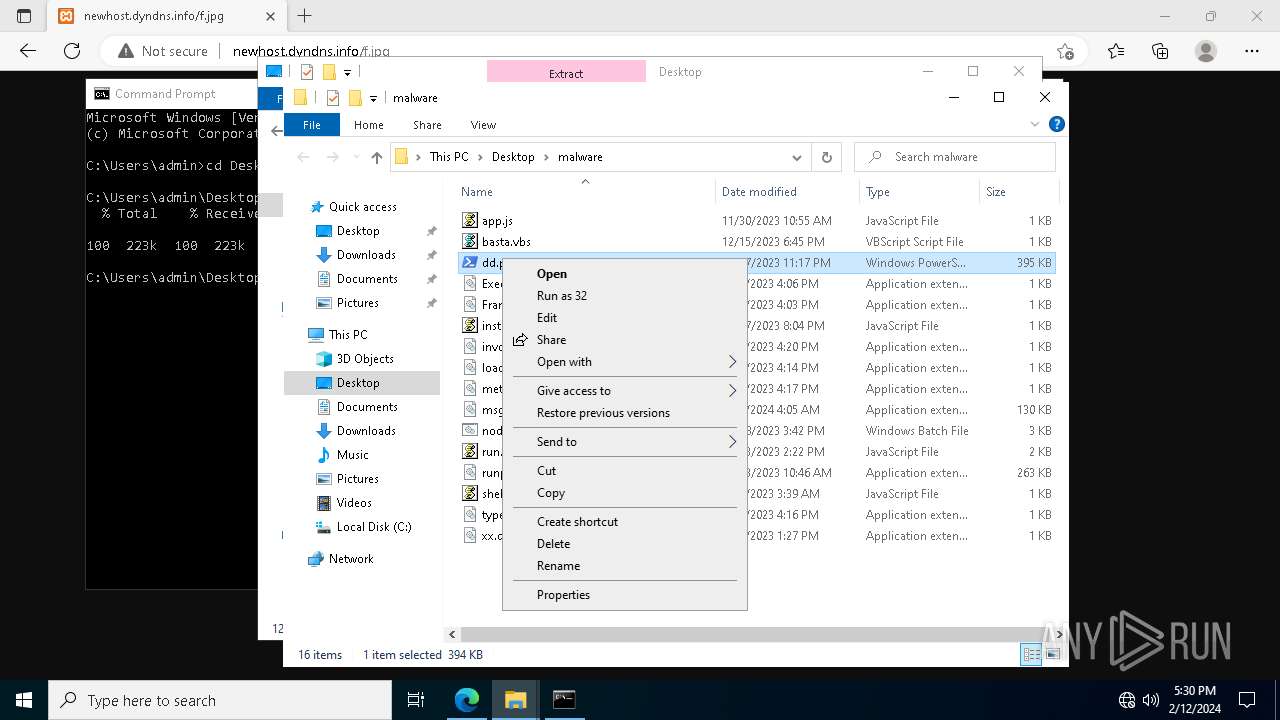Open the Edge Collections icon

tap(1160, 51)
